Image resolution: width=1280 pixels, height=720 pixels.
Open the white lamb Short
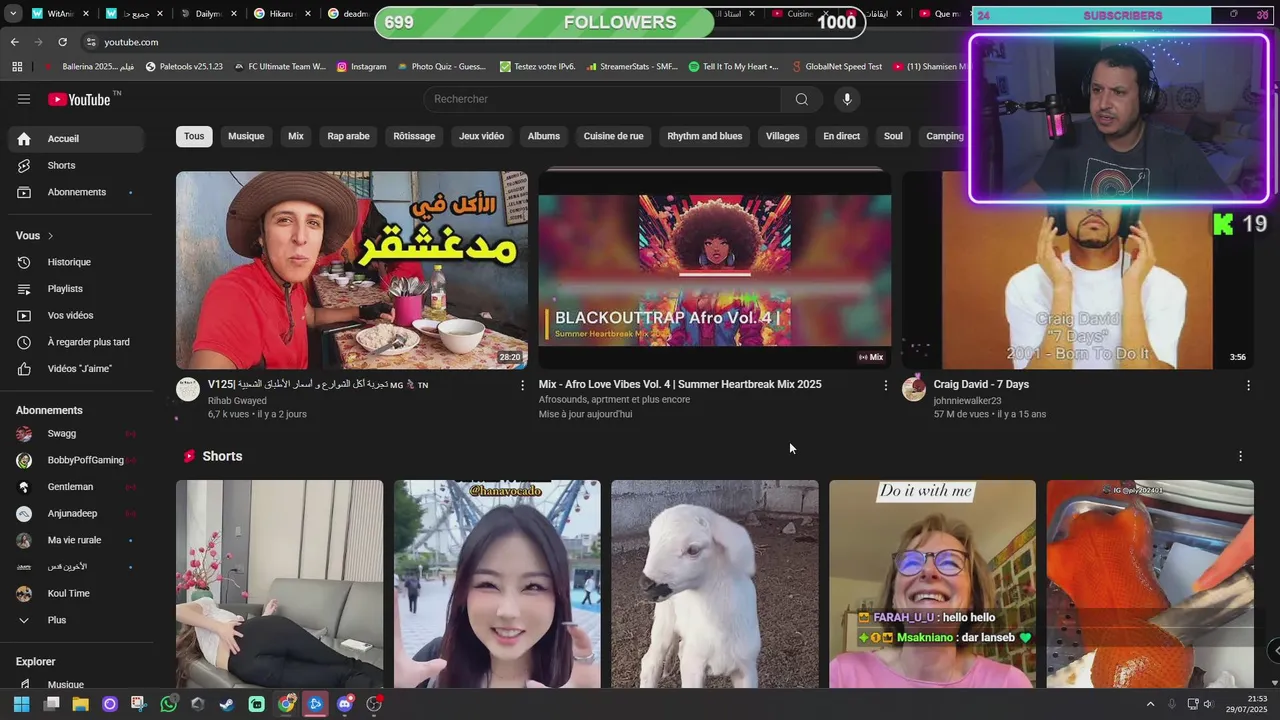pos(715,584)
